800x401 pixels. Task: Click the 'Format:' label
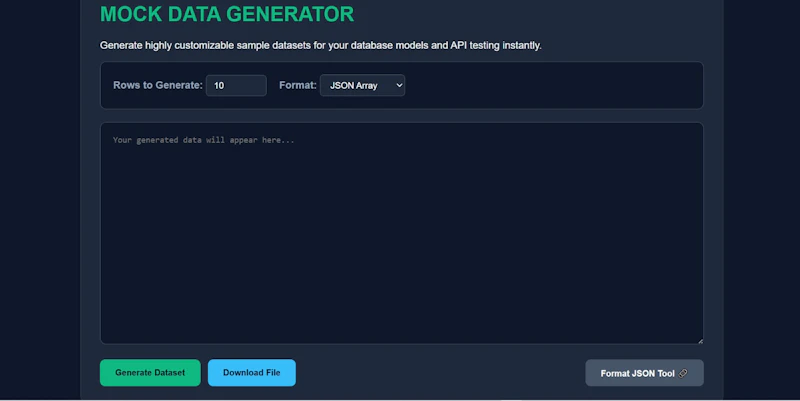tap(297, 85)
